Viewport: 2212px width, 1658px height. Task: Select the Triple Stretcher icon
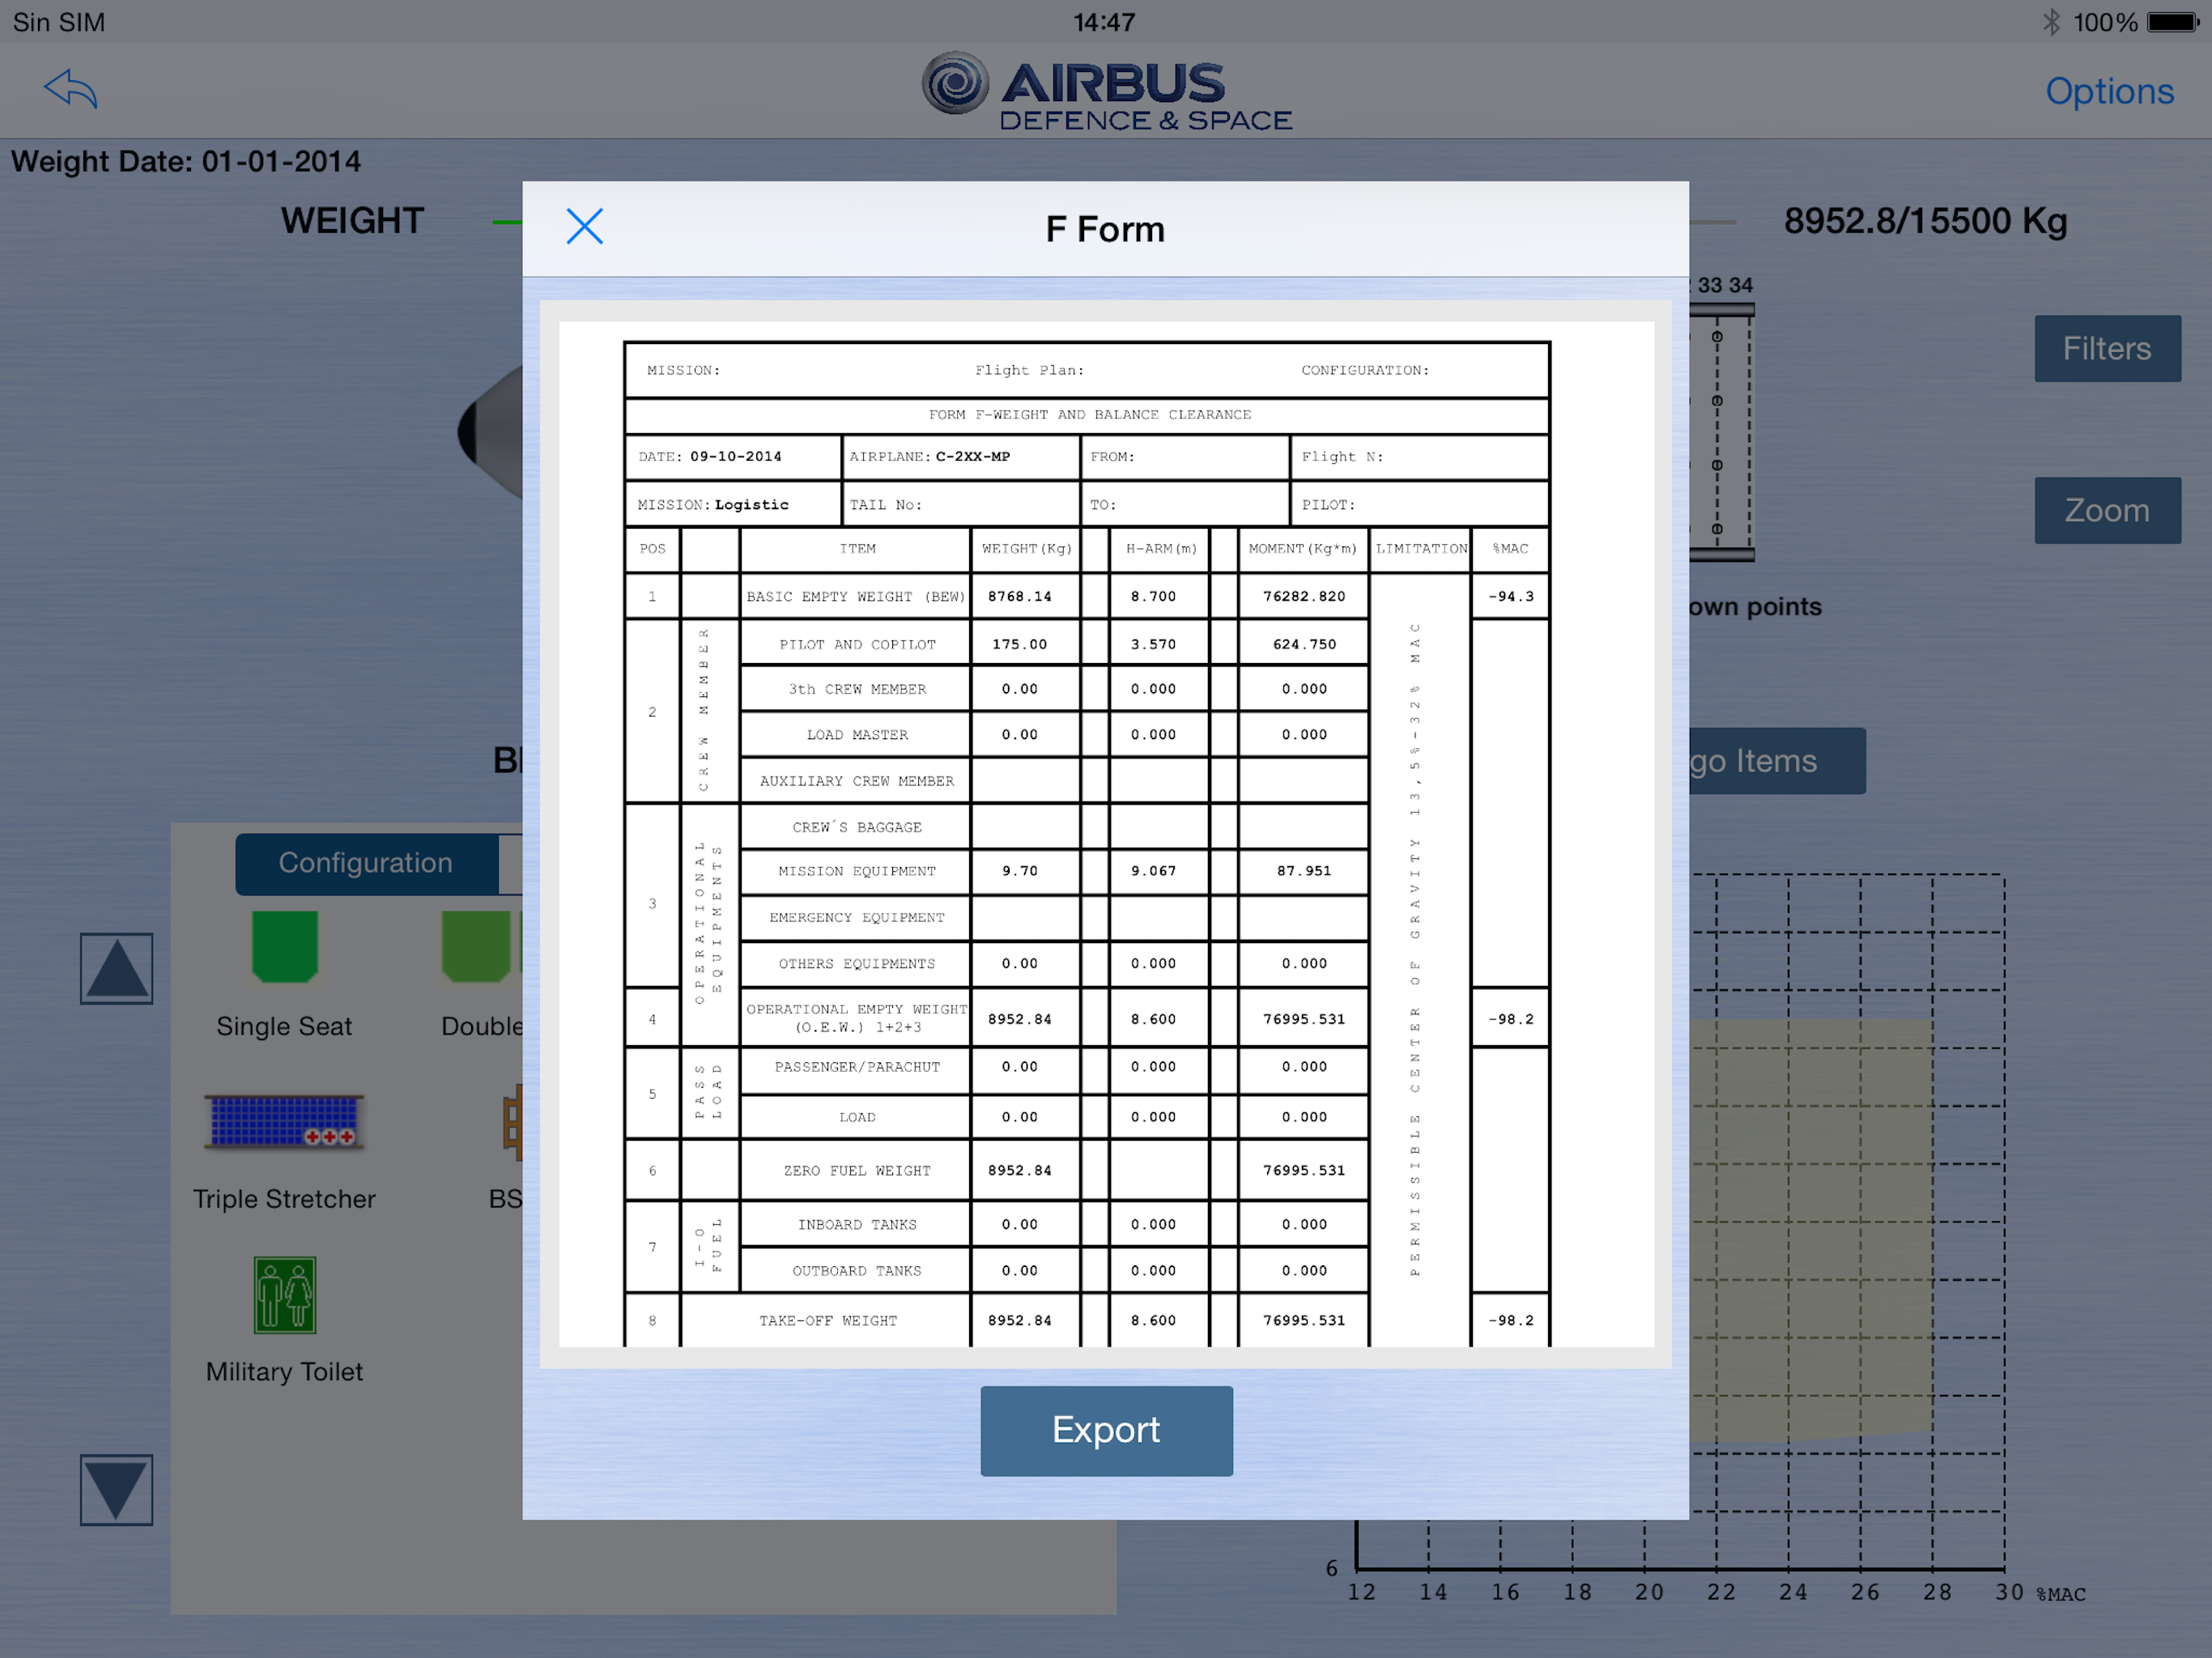pyautogui.click(x=285, y=1122)
